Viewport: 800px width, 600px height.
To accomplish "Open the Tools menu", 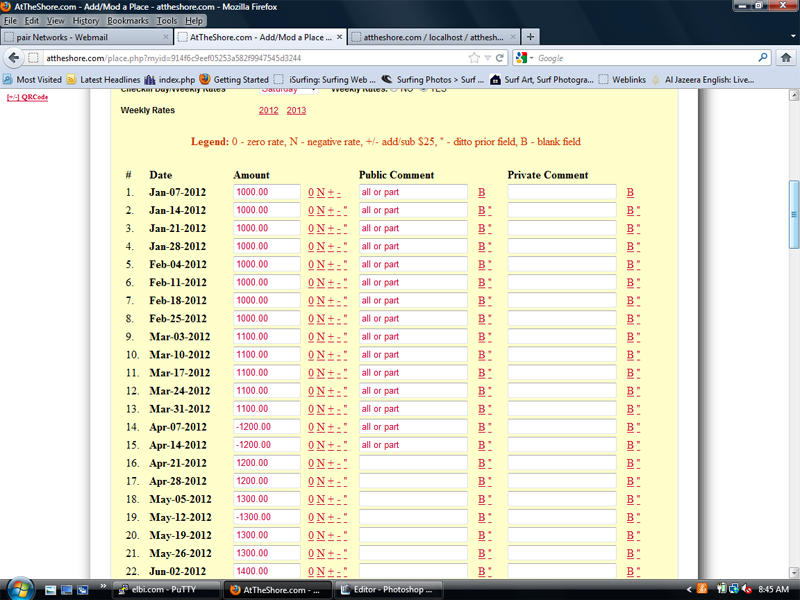I will (x=167, y=21).
